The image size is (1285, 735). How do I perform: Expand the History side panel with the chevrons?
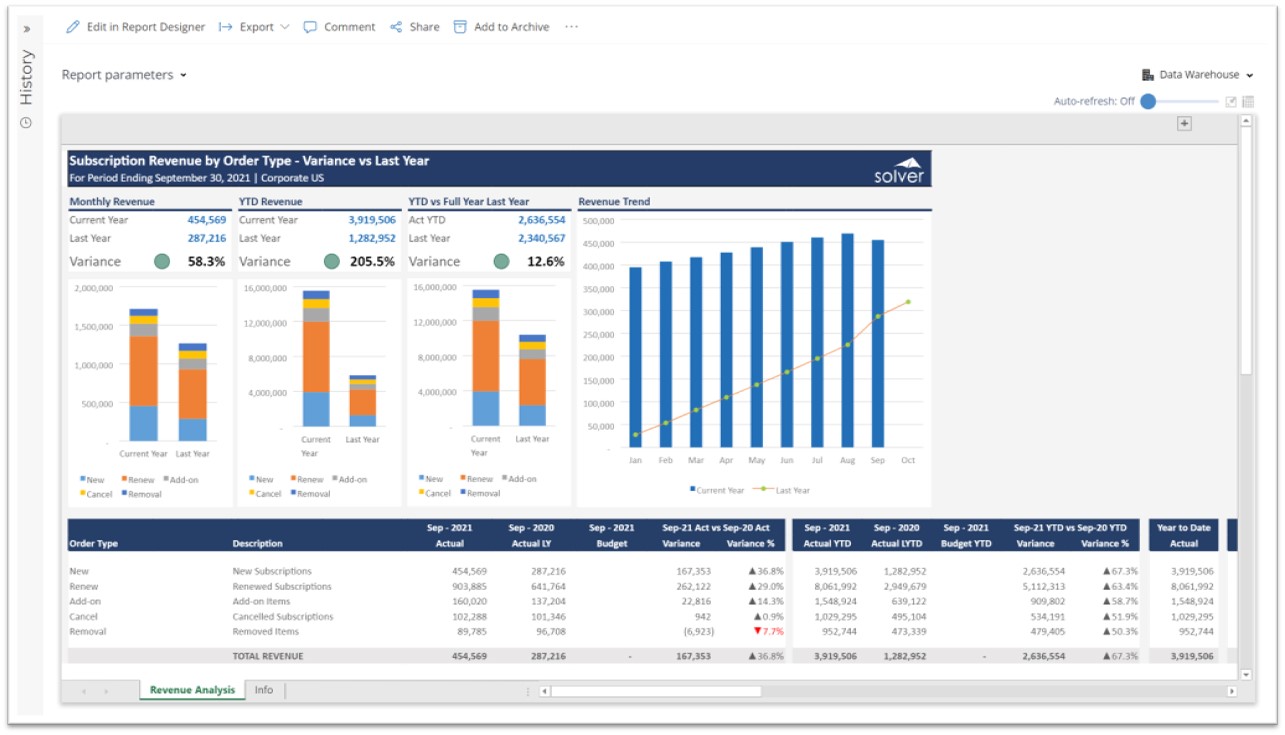pos(27,29)
